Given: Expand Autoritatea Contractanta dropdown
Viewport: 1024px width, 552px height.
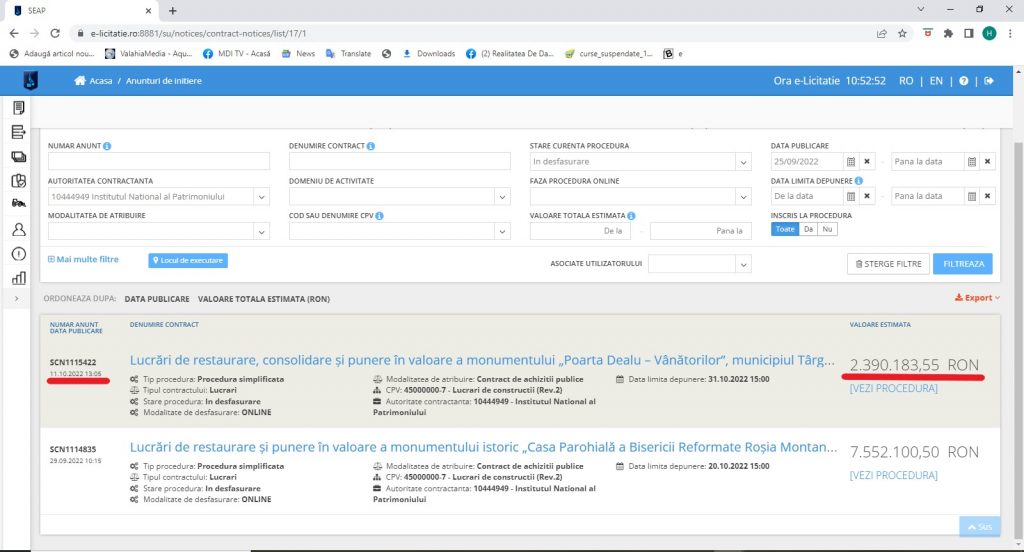Looking at the screenshot, I should coord(261,197).
